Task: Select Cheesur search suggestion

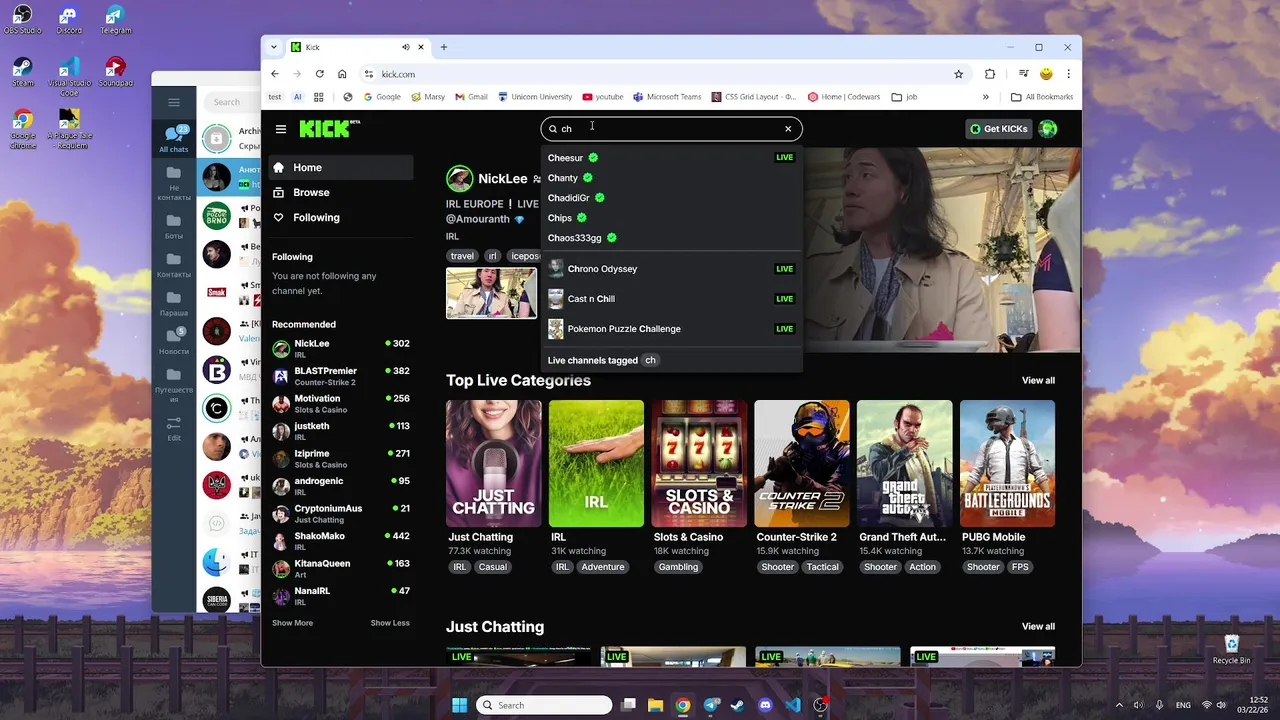Action: point(671,158)
